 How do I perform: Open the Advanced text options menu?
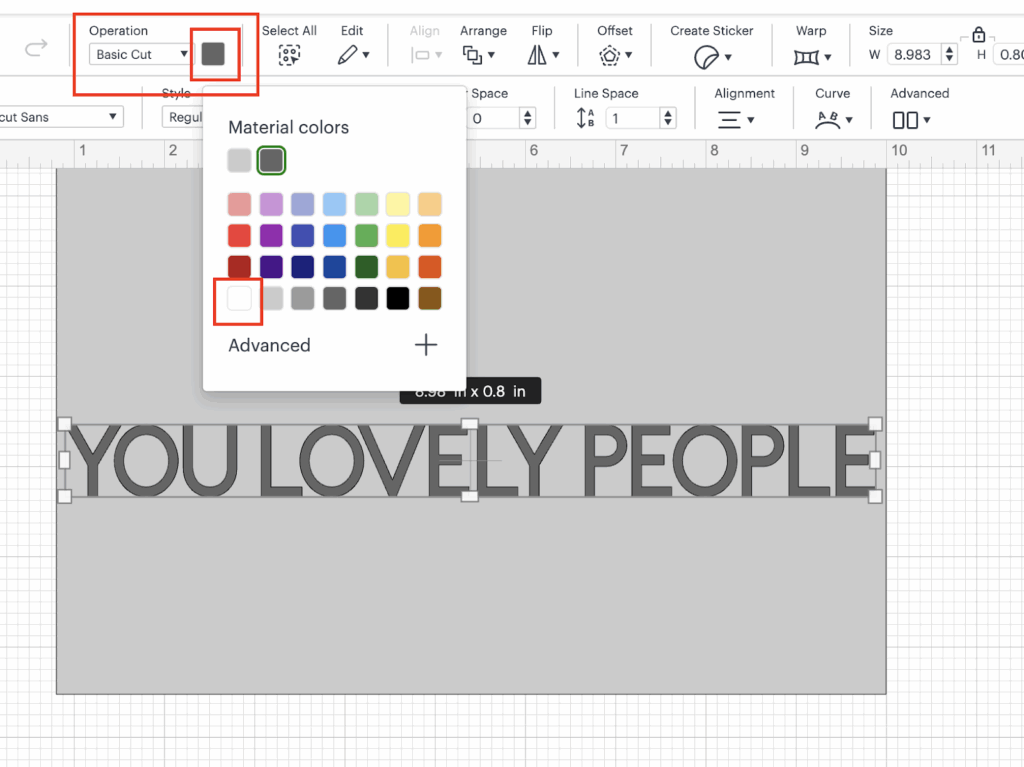coord(910,119)
